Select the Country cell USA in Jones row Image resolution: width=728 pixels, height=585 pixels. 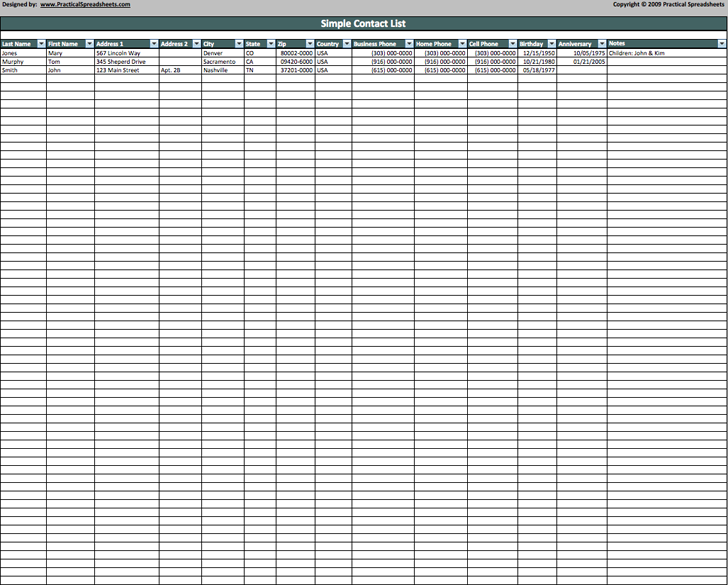tap(333, 53)
